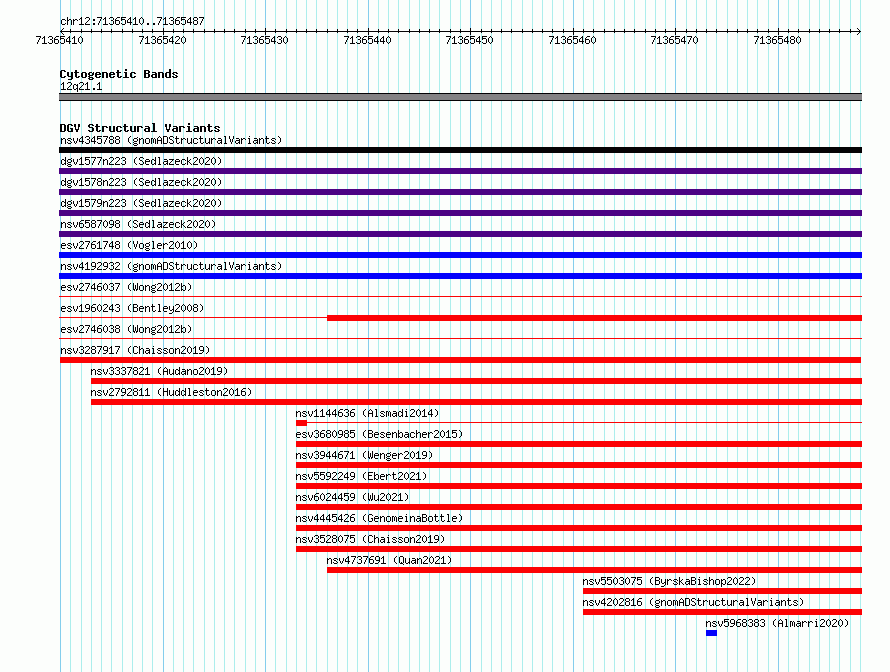Click the small blue block of nsv5968383

[x=711, y=633]
